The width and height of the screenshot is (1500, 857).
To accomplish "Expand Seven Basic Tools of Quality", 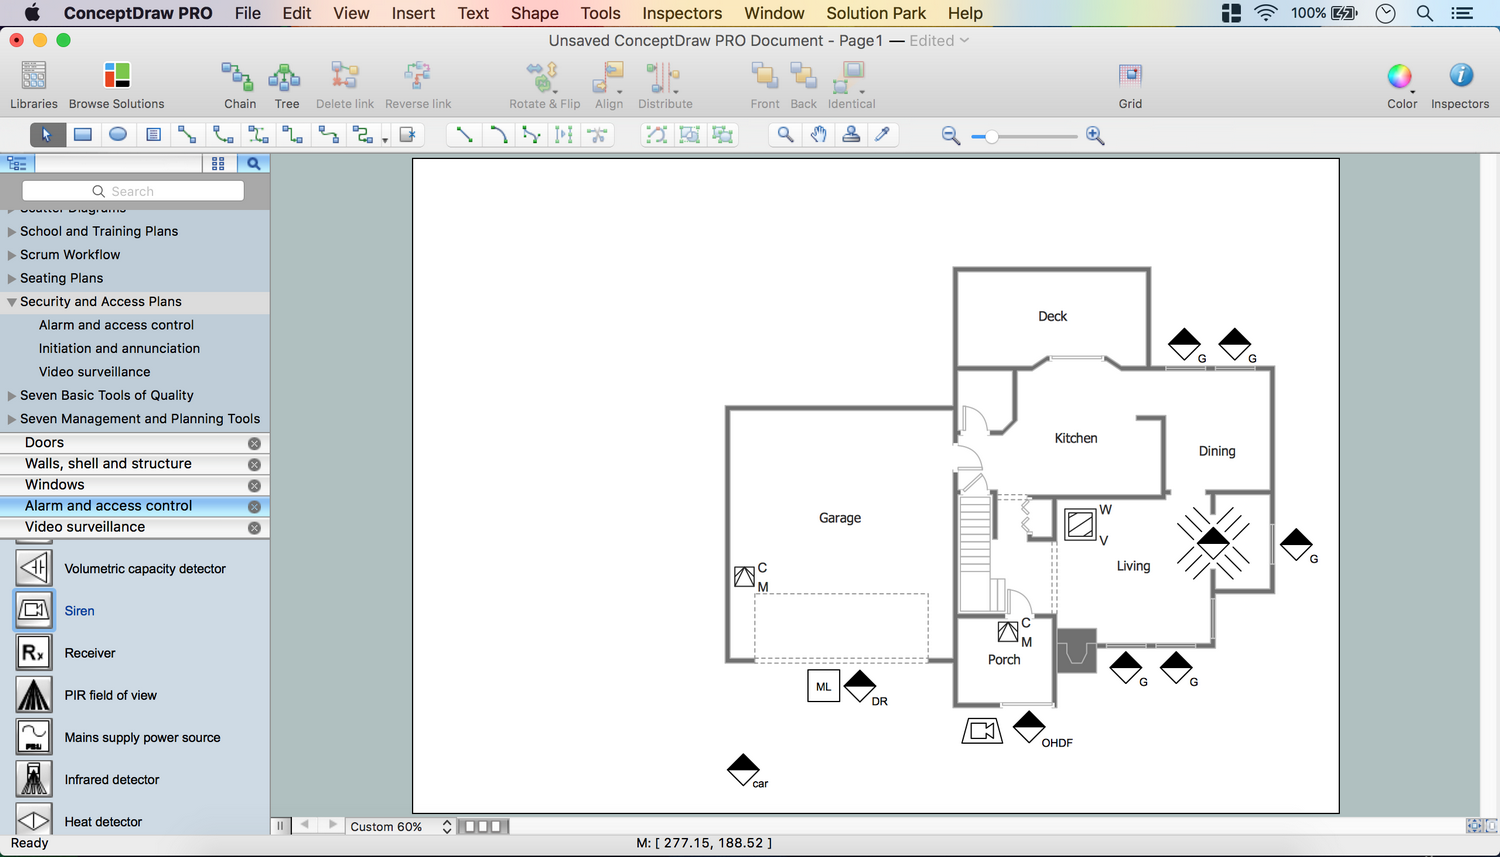I will coord(12,396).
